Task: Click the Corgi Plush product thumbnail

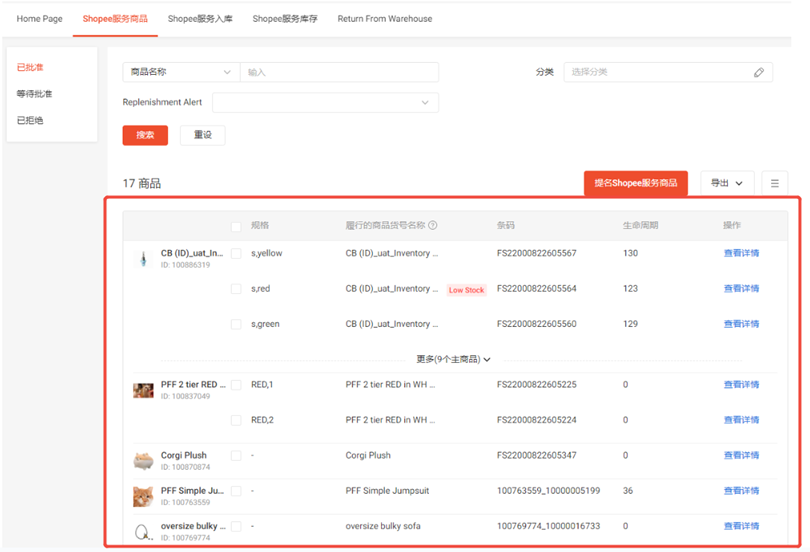Action: pyautogui.click(x=143, y=461)
